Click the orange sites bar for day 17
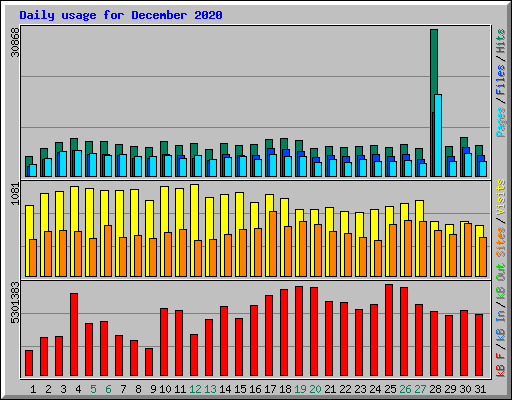The height and width of the screenshot is (400, 512). (273, 244)
